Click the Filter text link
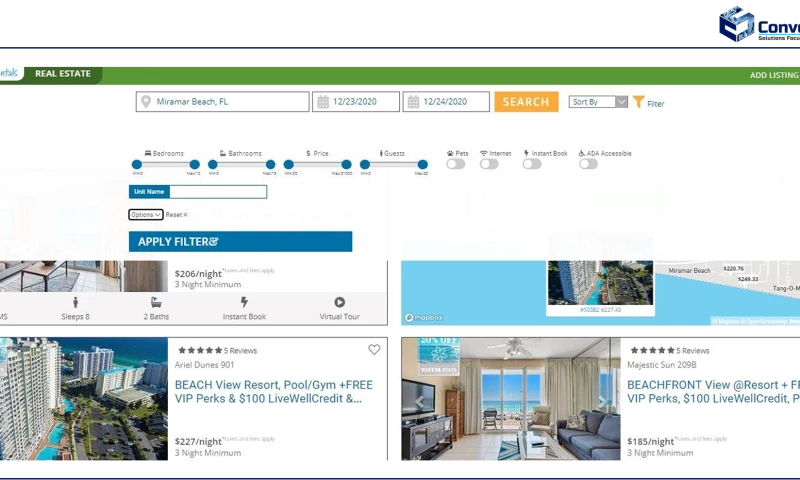Screen dimensions: 800x480 (656, 104)
